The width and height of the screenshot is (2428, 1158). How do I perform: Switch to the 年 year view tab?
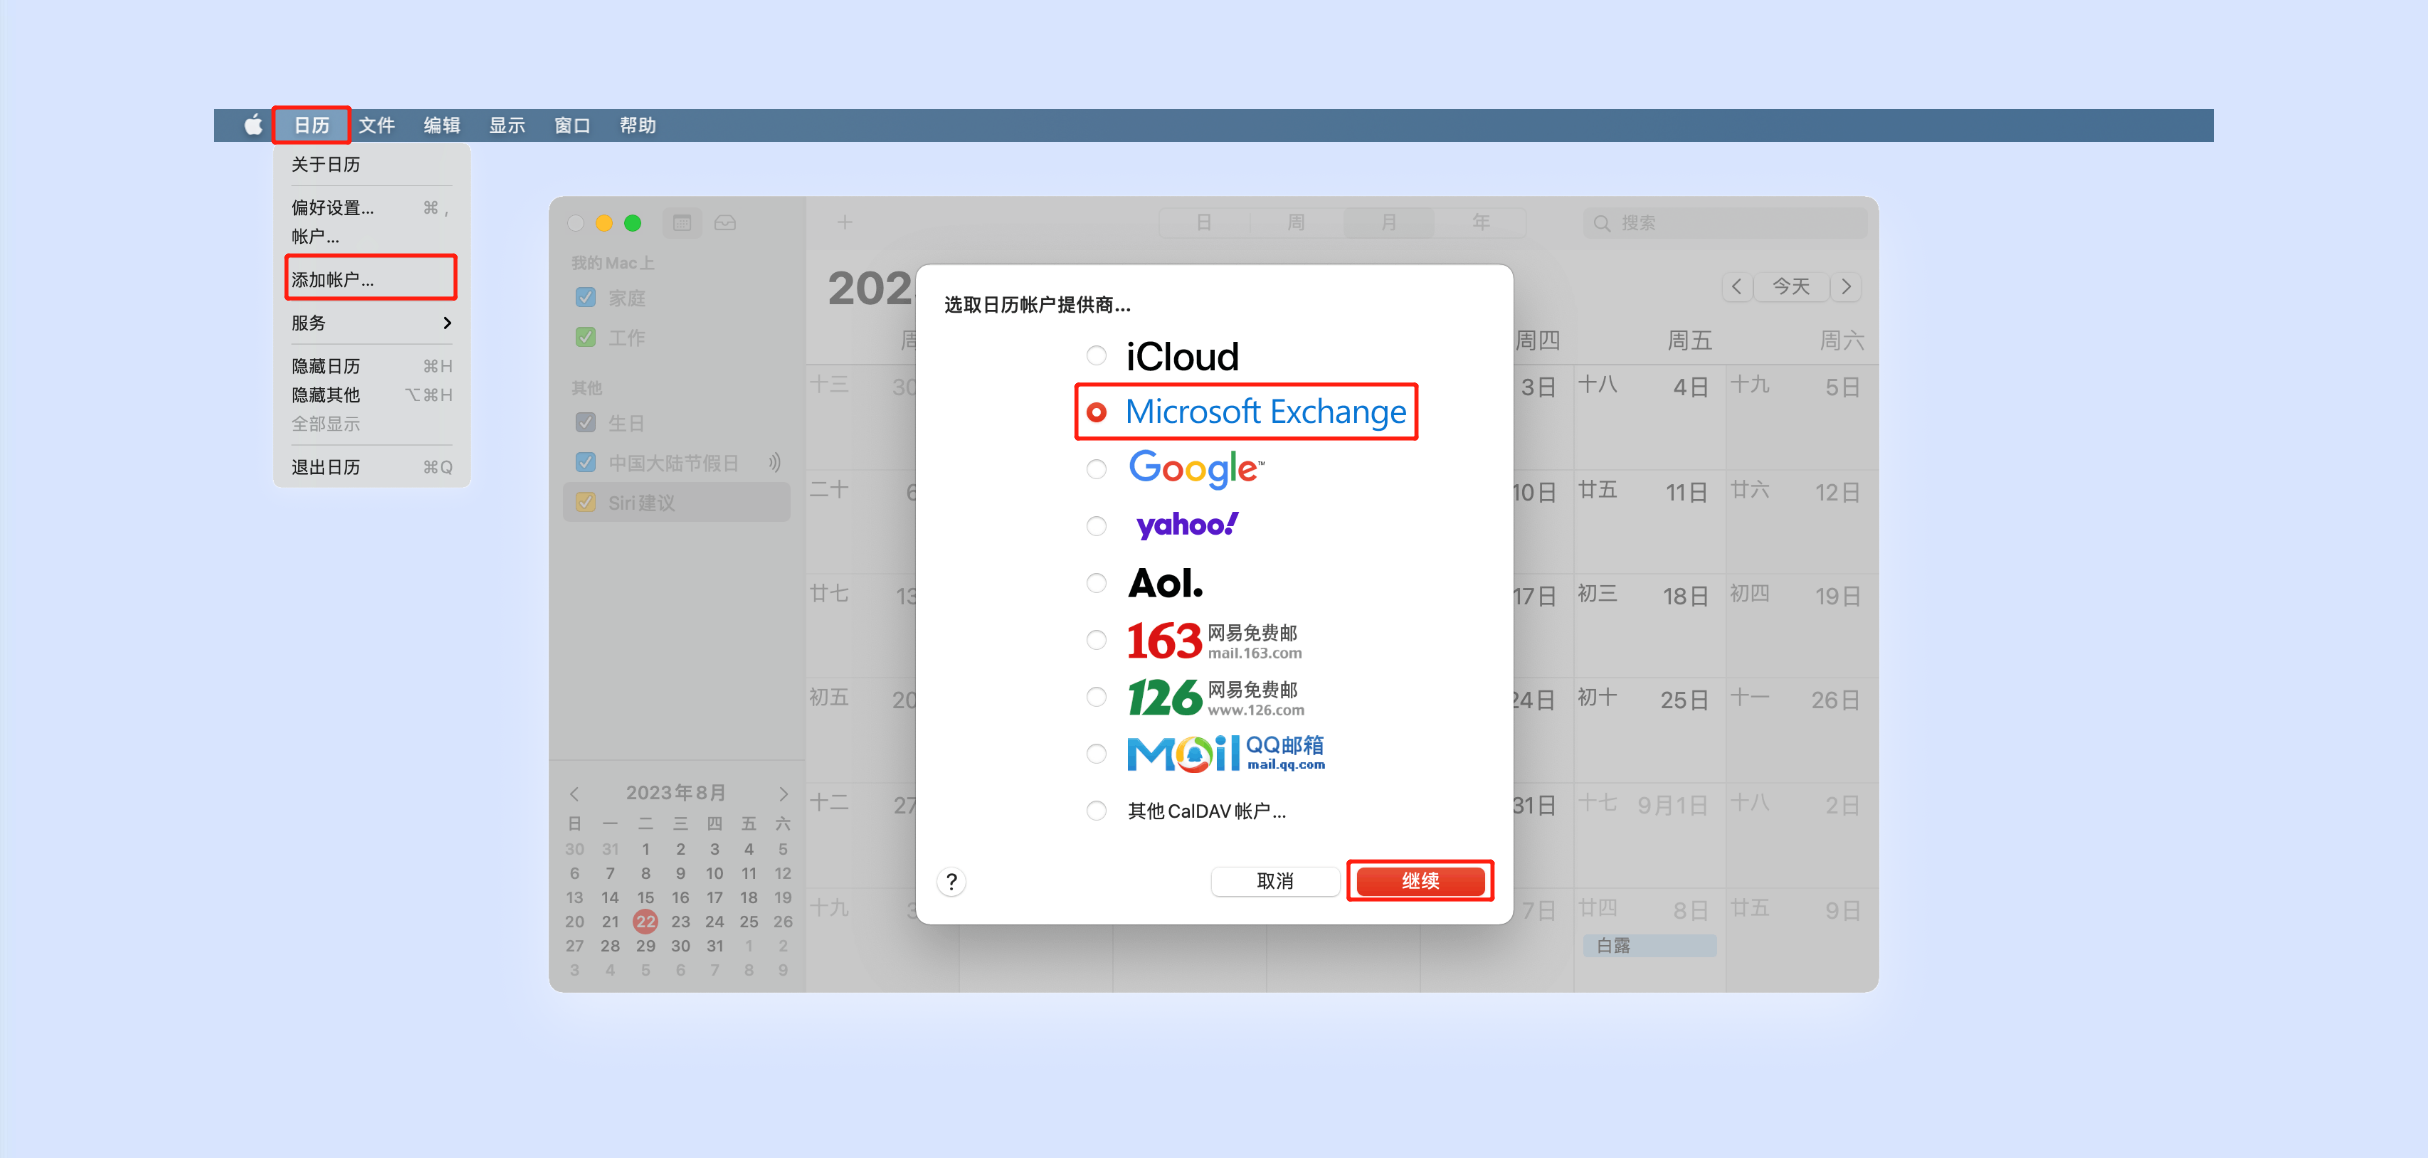[x=1481, y=222]
